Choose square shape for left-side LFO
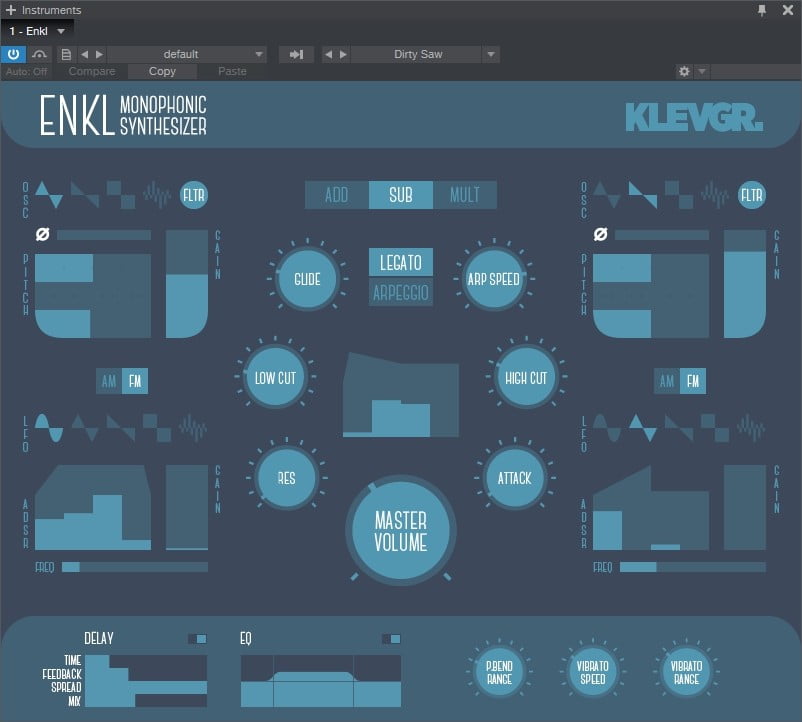Viewport: 802px width, 722px height. point(157,428)
